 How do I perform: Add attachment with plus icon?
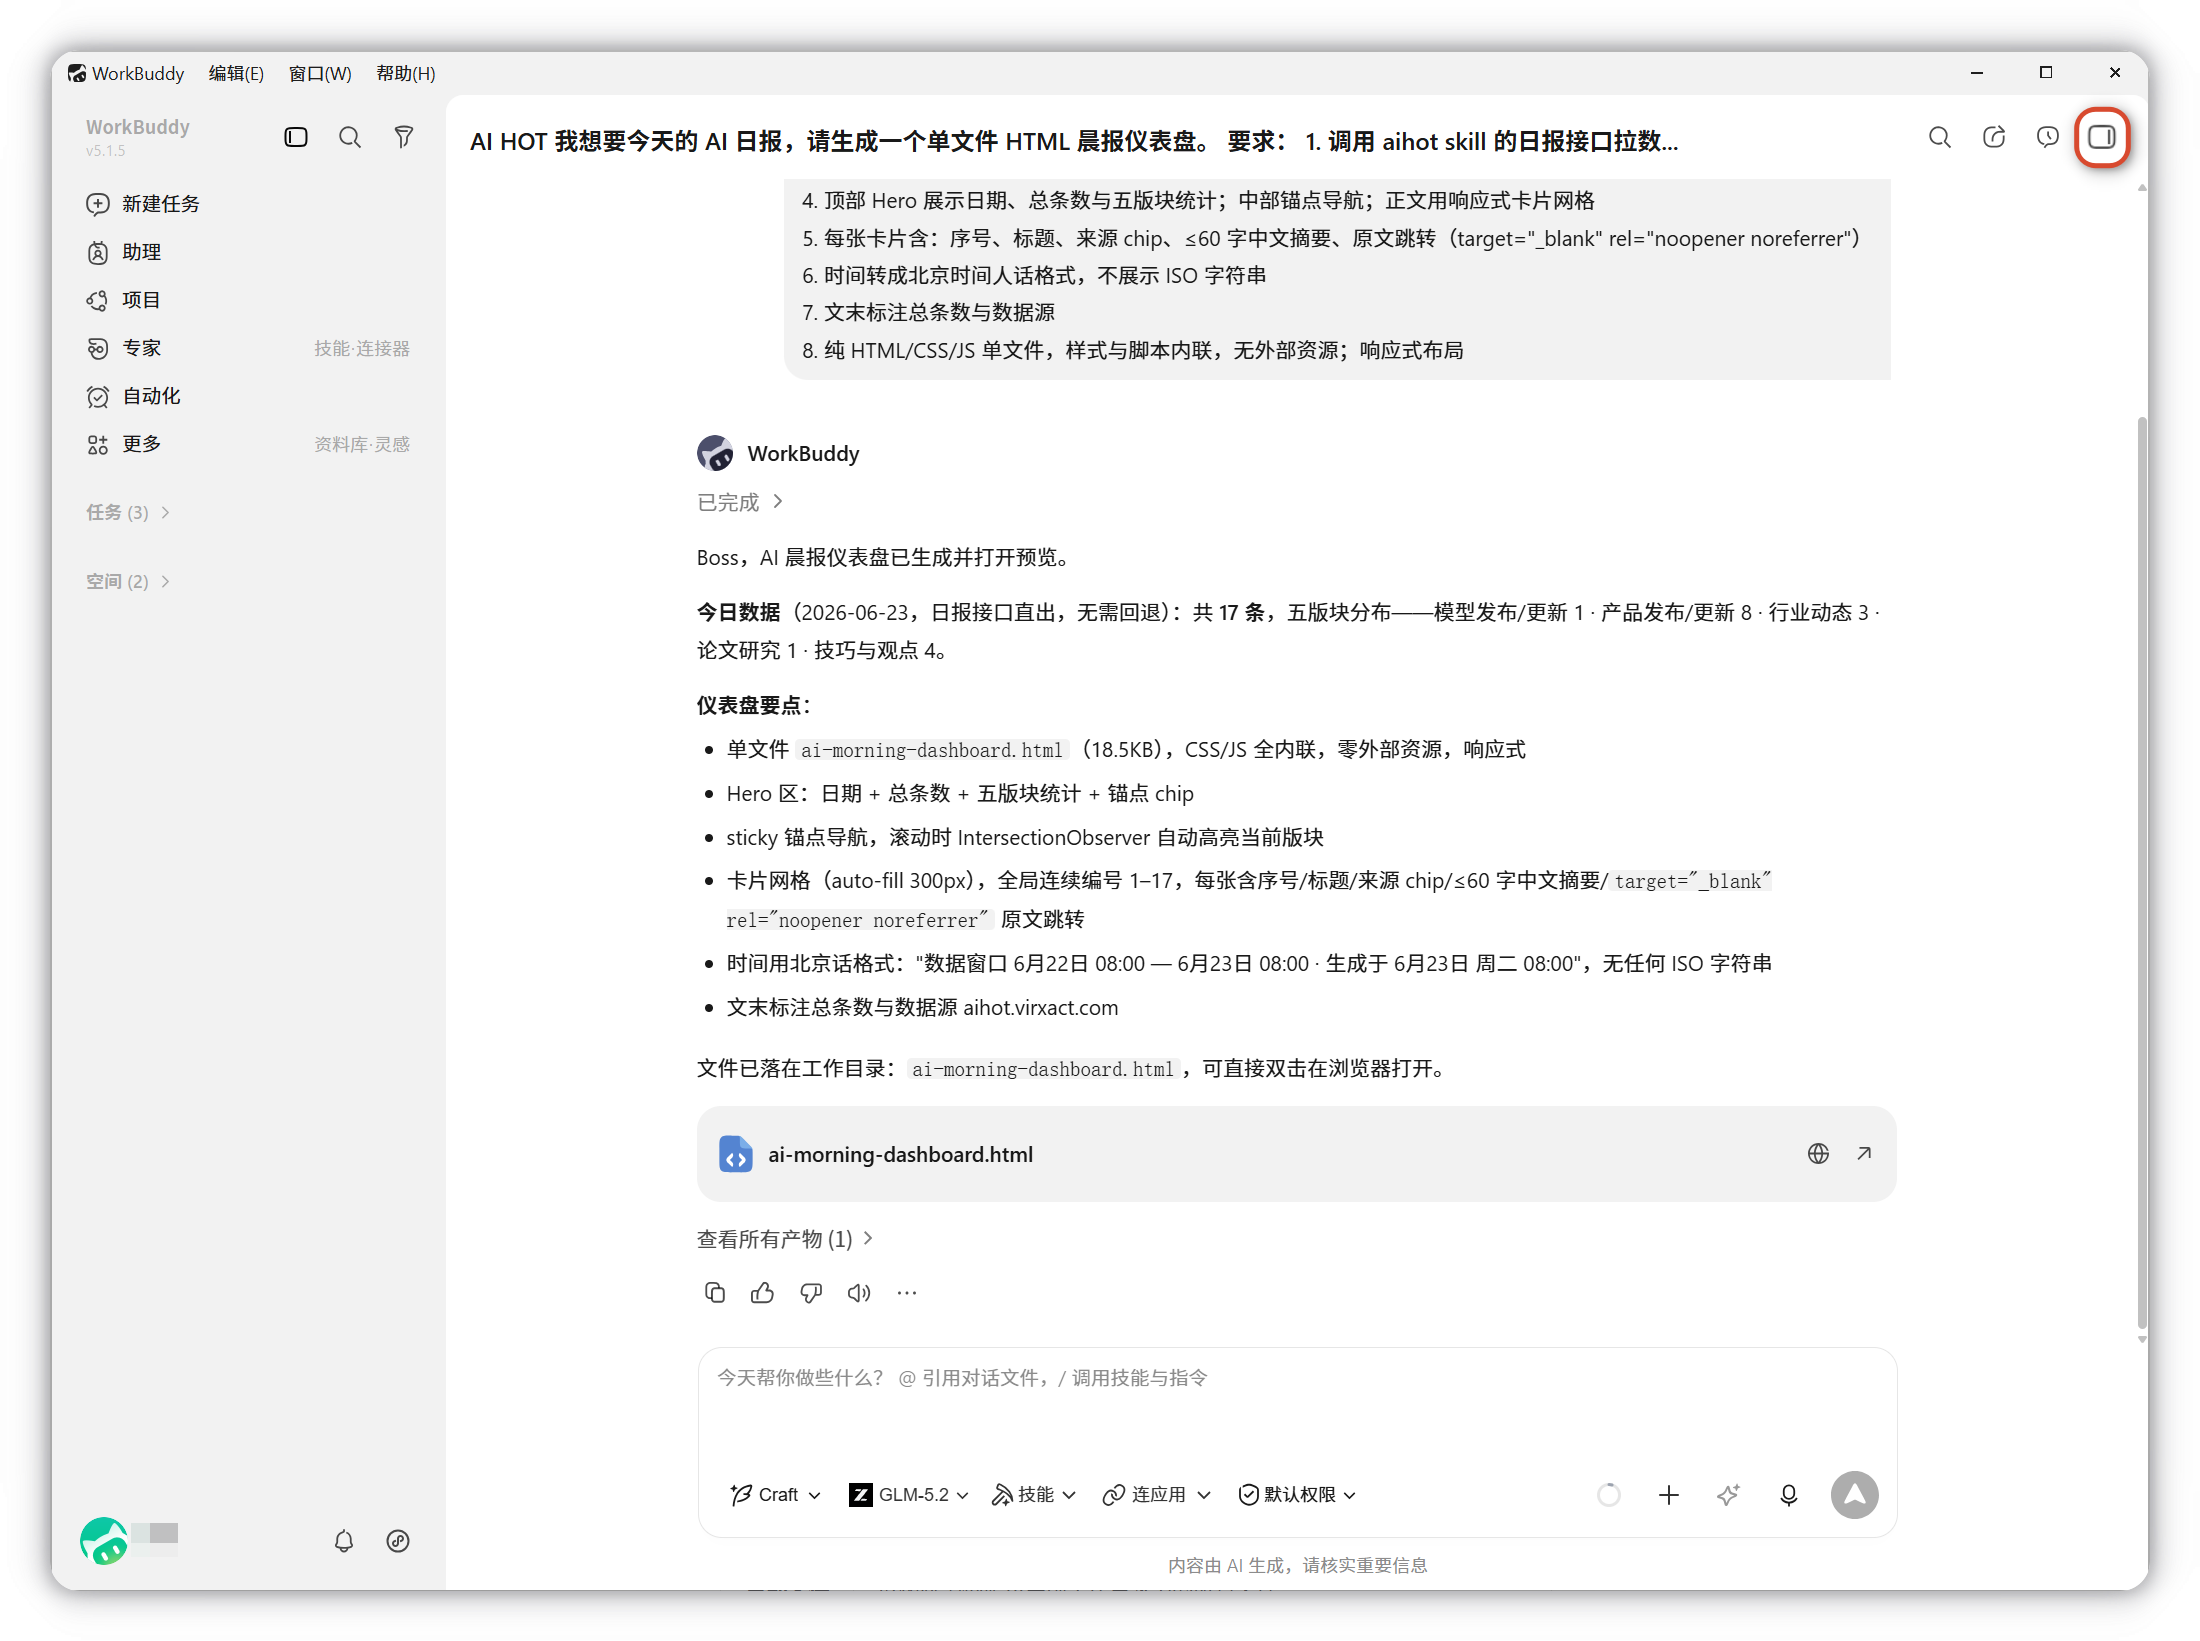click(x=1669, y=1495)
